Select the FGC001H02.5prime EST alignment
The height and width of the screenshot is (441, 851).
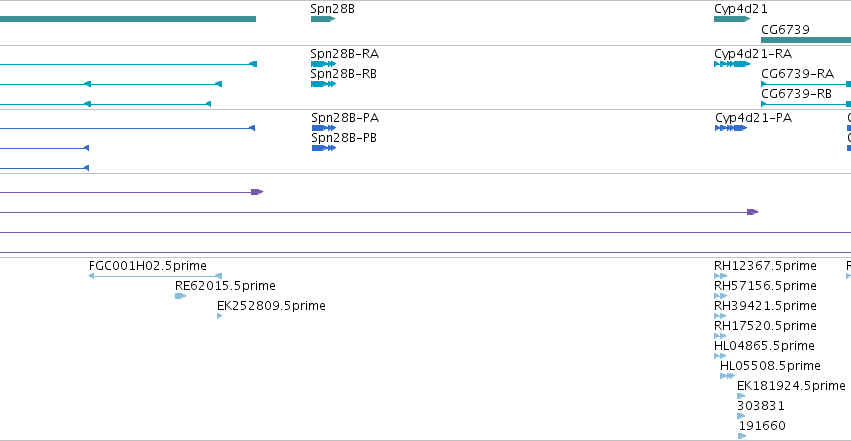(155, 276)
